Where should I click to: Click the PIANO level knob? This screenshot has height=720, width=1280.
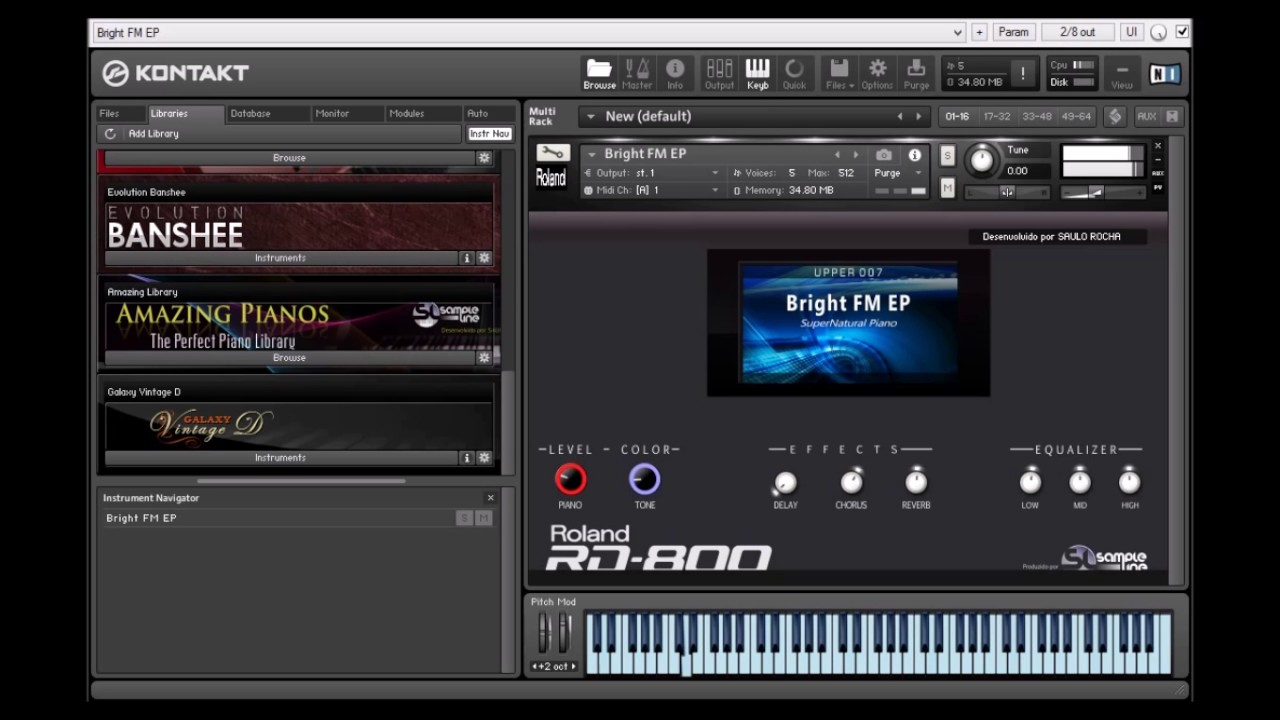coord(571,480)
